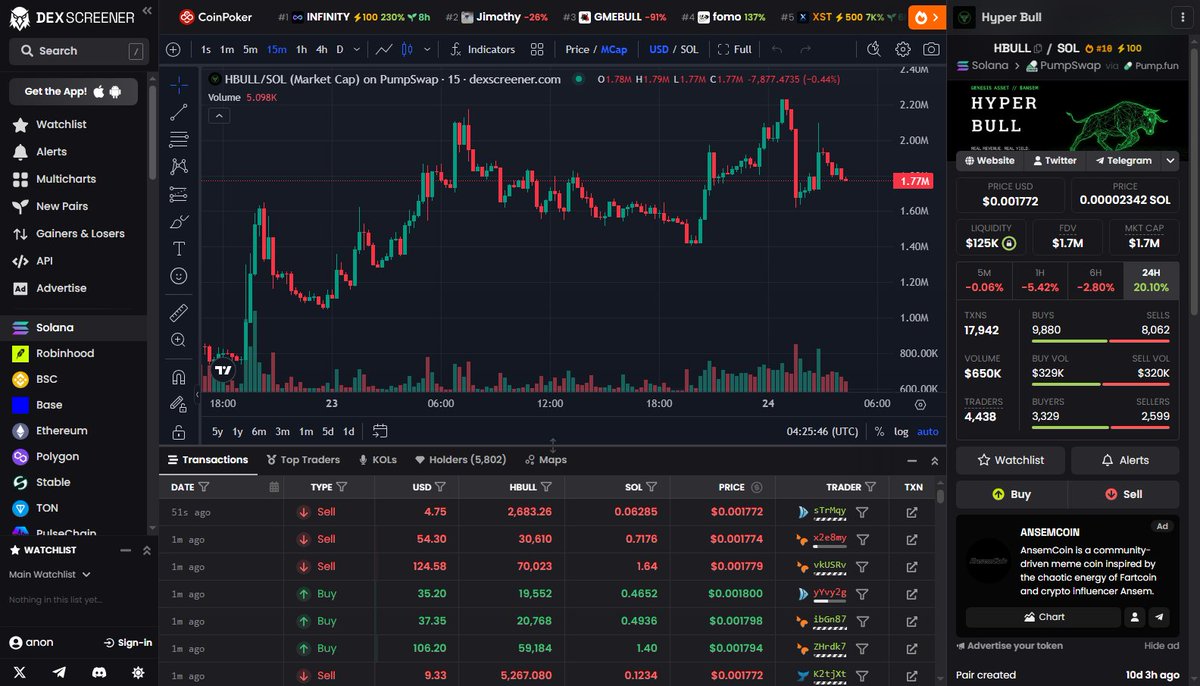
Task: Switch the chart style to line chart
Action: tap(384, 49)
